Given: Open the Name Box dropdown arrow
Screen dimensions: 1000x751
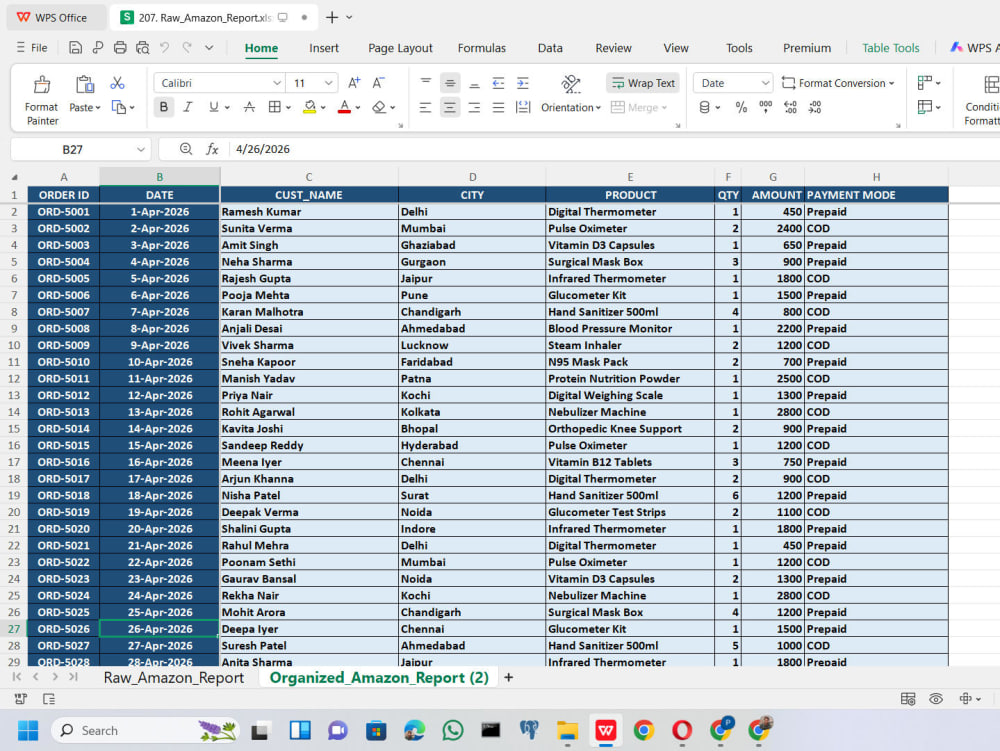Looking at the screenshot, I should pyautogui.click(x=140, y=149).
